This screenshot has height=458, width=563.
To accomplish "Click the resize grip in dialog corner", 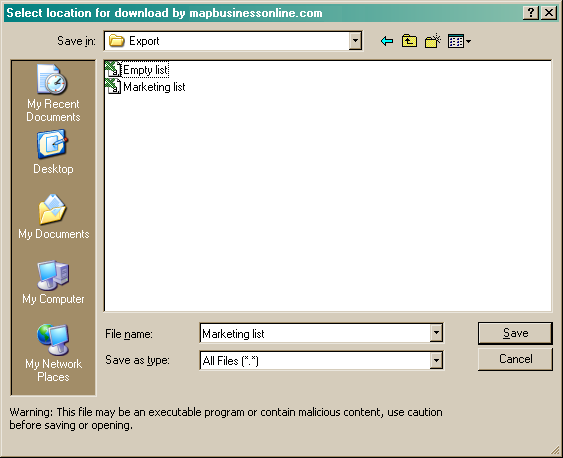I will 556,450.
